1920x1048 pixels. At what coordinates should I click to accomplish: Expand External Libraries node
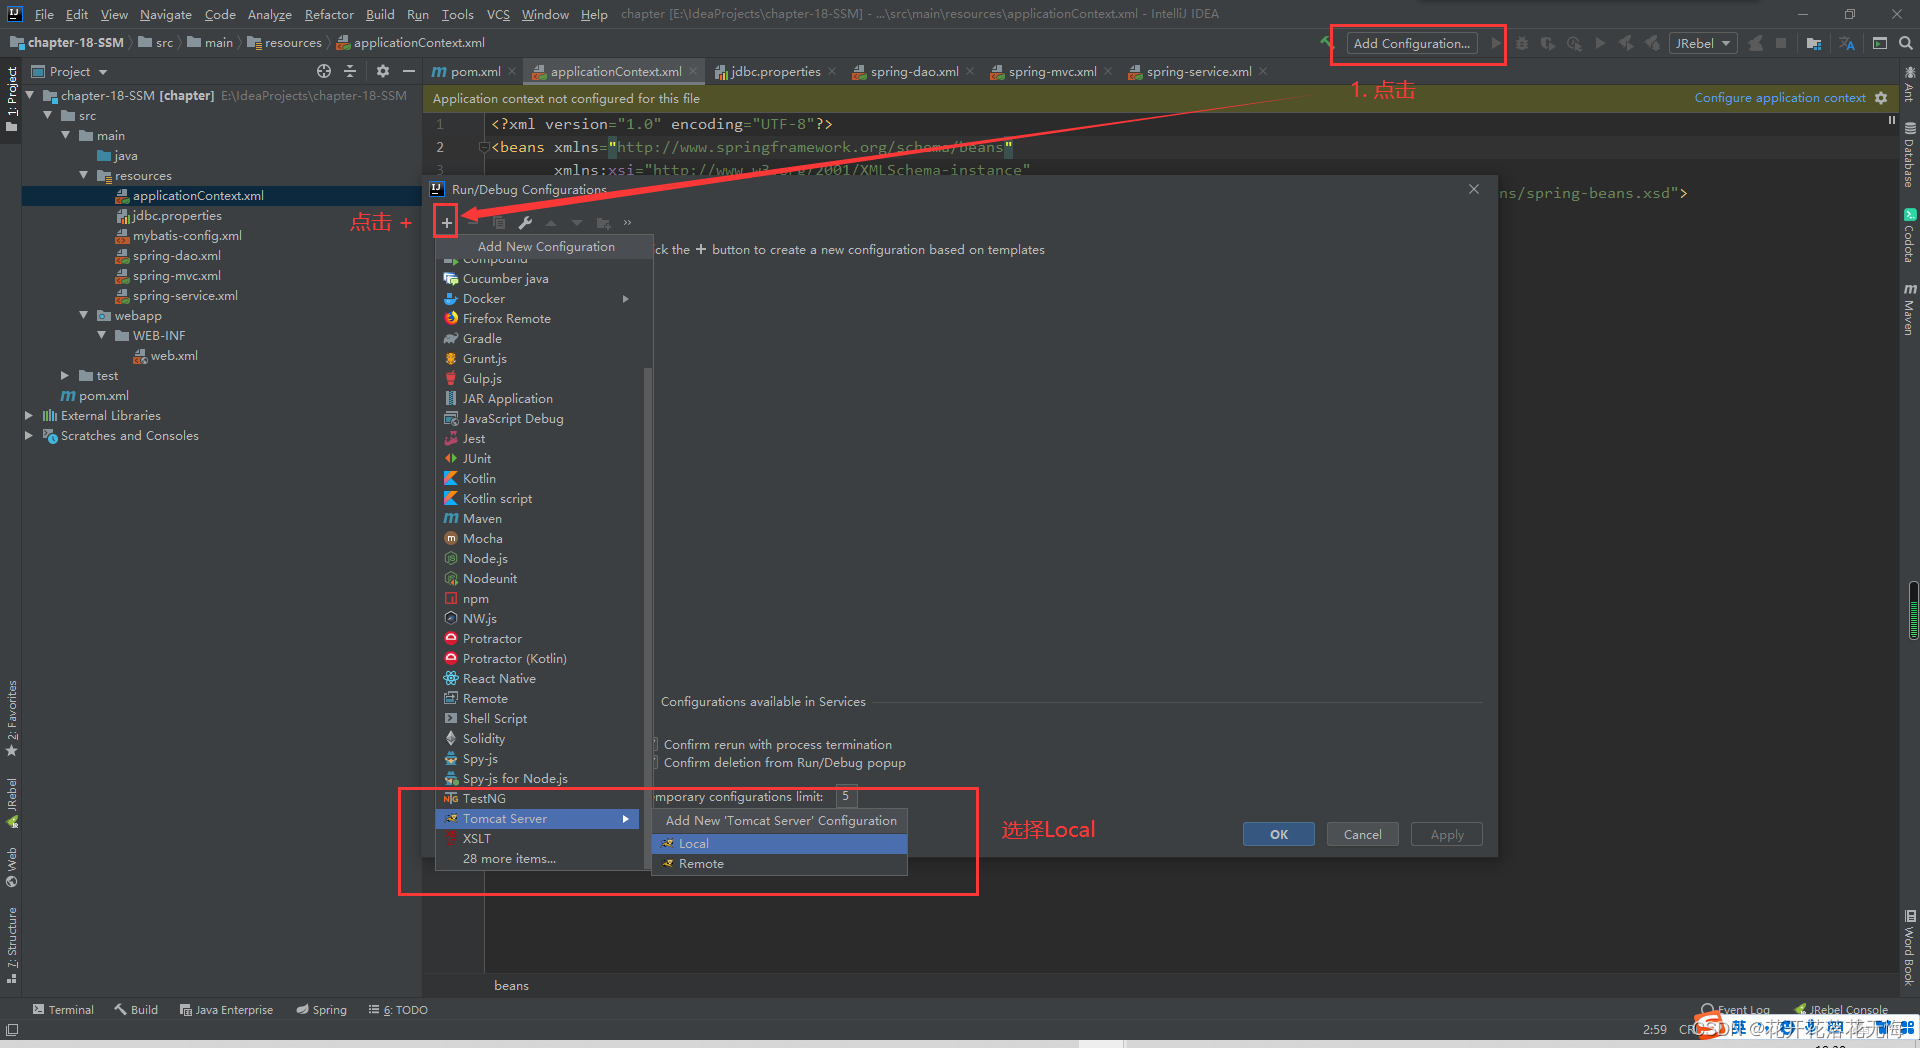[29, 416]
